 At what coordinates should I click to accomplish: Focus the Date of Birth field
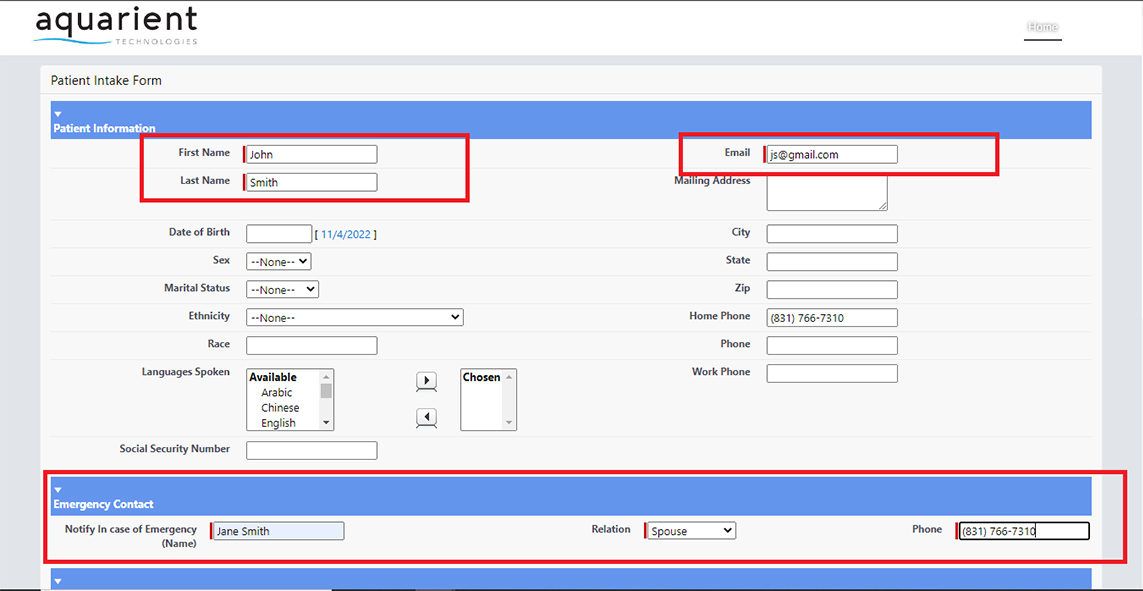click(279, 234)
